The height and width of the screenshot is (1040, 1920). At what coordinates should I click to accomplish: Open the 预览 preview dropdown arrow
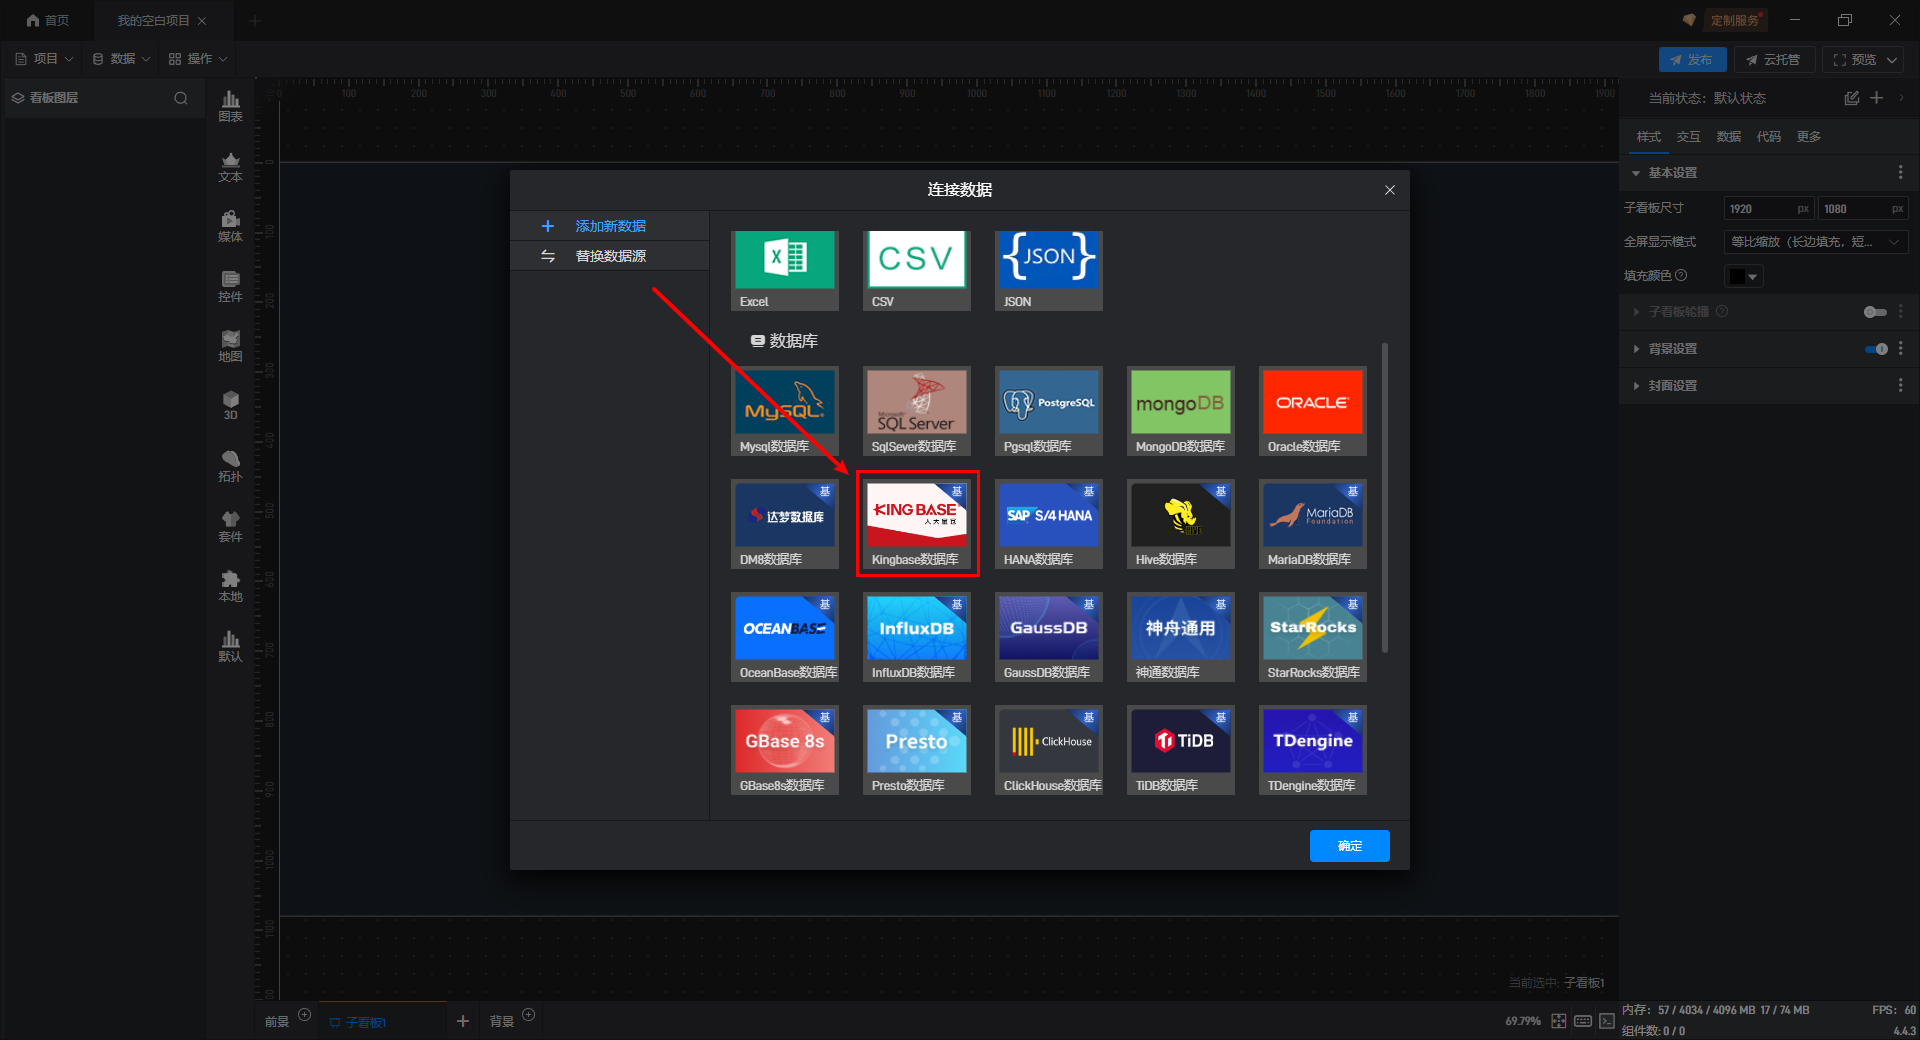(x=1892, y=60)
